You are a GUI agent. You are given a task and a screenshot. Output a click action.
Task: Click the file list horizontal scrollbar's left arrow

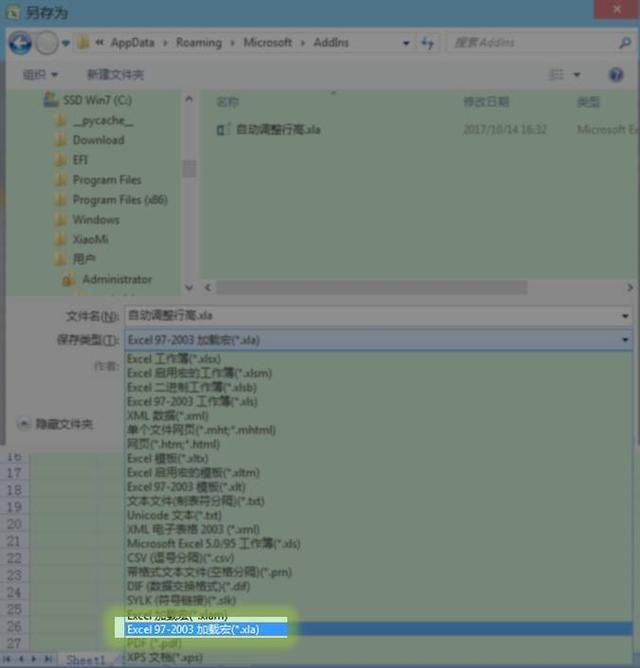pos(208,288)
